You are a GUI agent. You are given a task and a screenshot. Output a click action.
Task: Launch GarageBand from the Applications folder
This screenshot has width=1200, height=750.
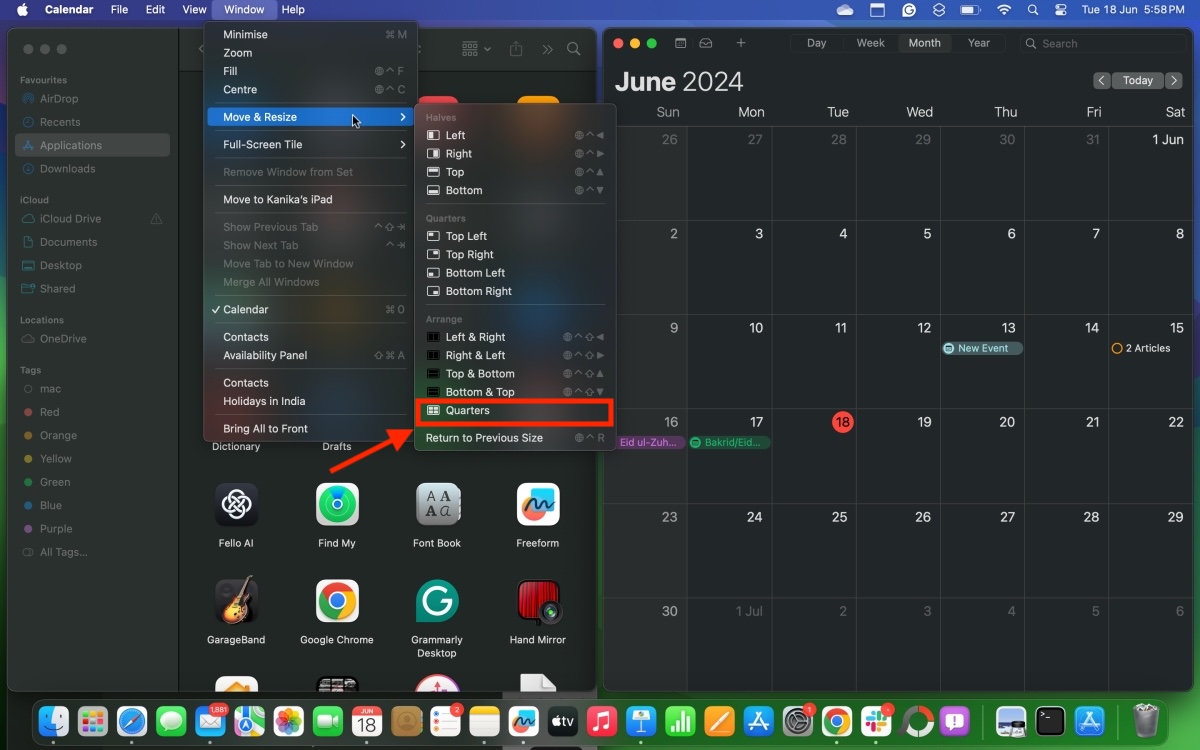(x=236, y=601)
